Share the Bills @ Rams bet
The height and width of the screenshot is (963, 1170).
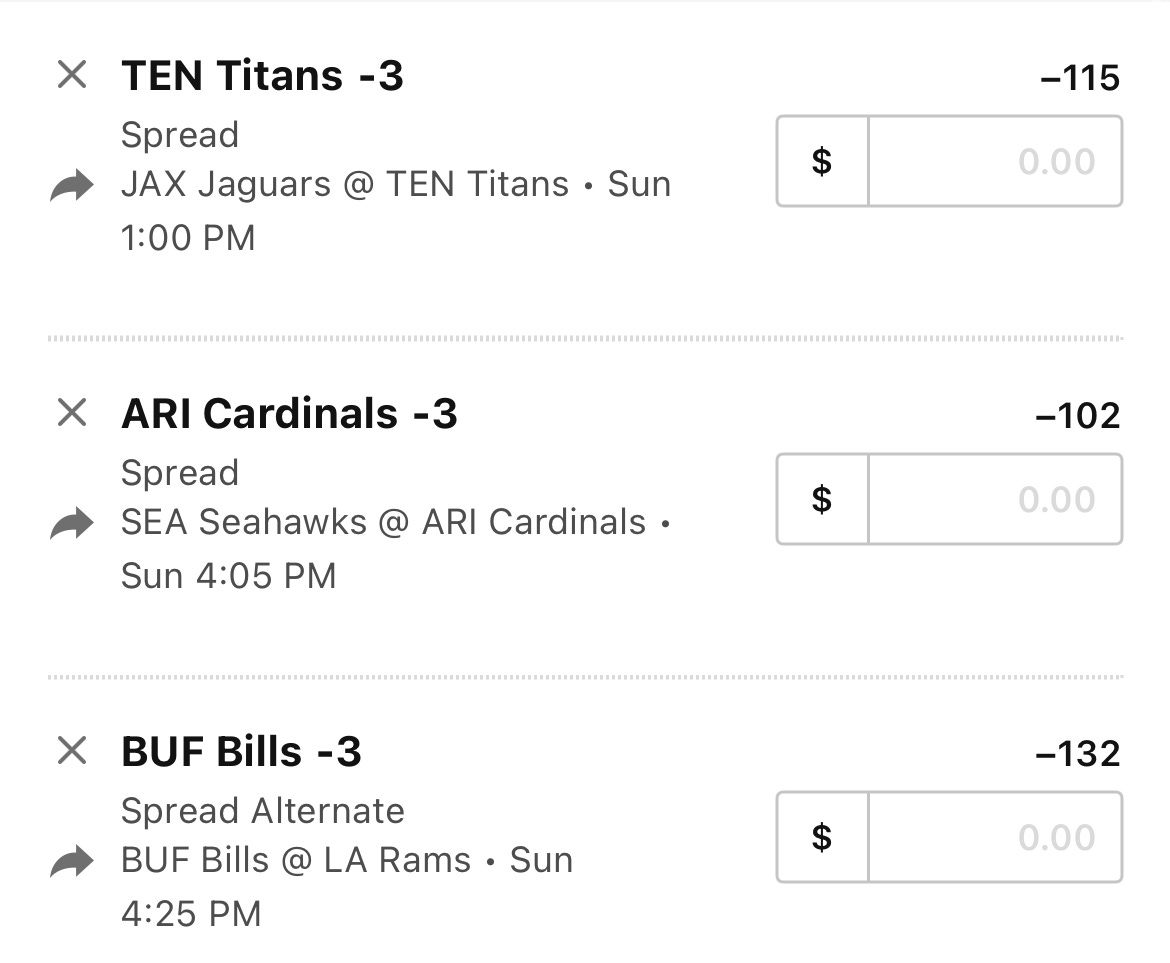(x=72, y=861)
